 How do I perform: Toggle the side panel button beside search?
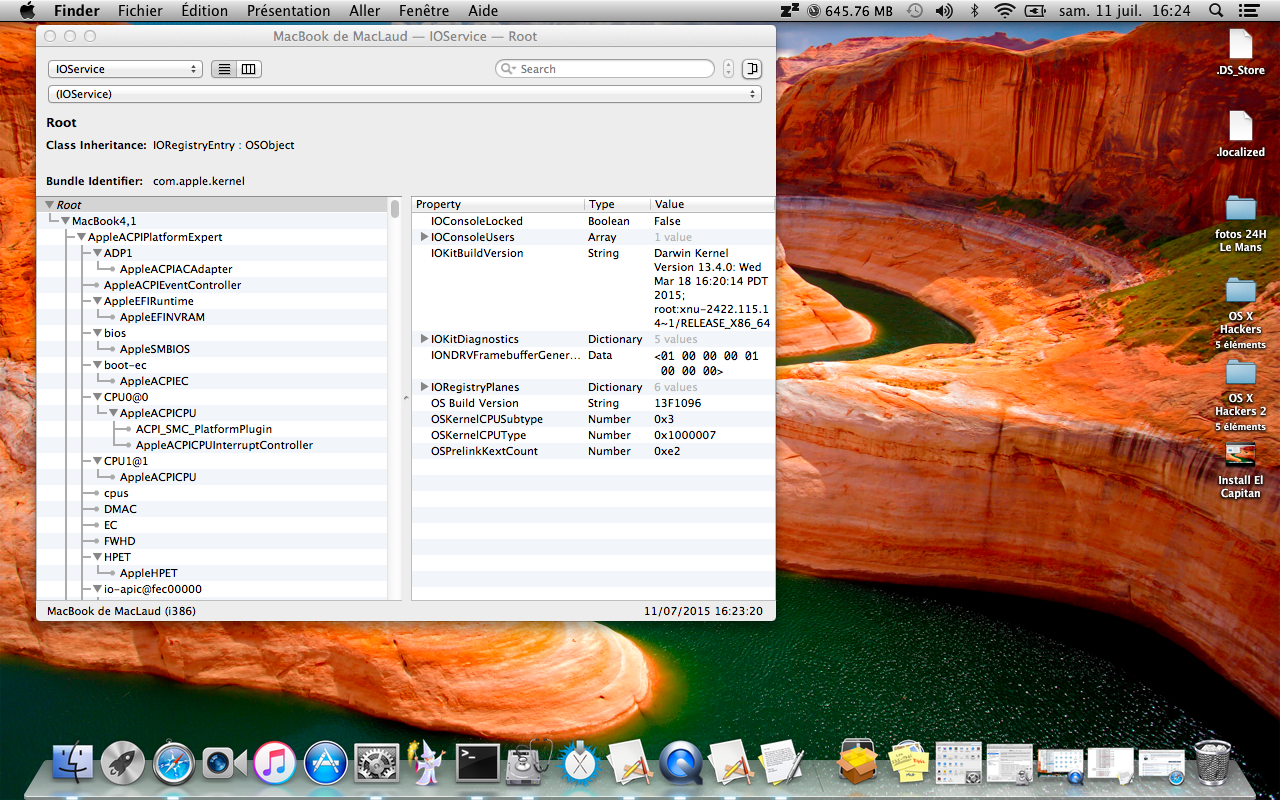point(751,69)
